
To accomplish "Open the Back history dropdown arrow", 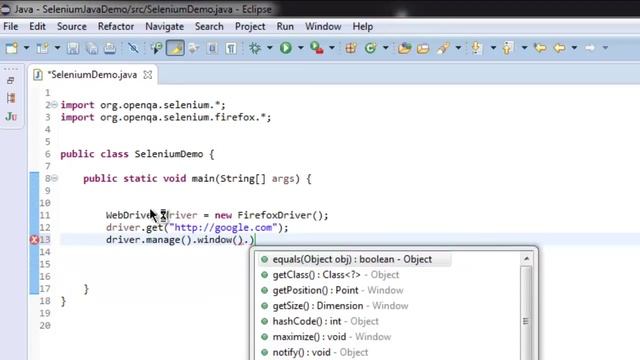I will (574, 48).
